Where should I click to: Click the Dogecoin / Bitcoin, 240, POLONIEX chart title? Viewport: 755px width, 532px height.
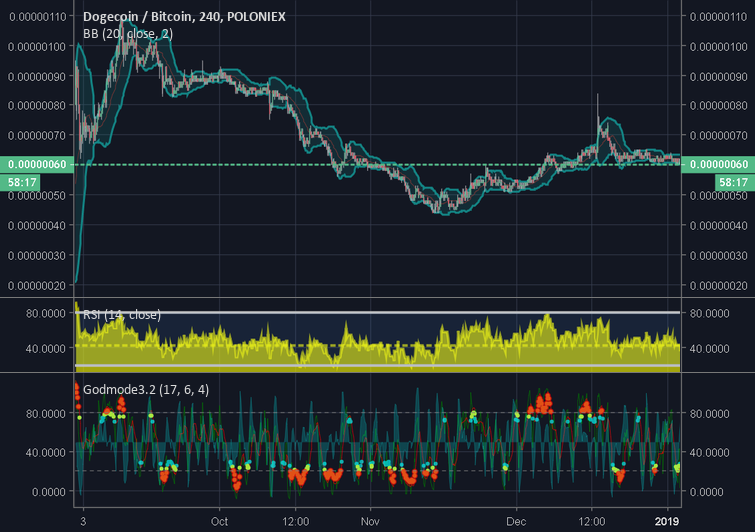click(x=184, y=17)
